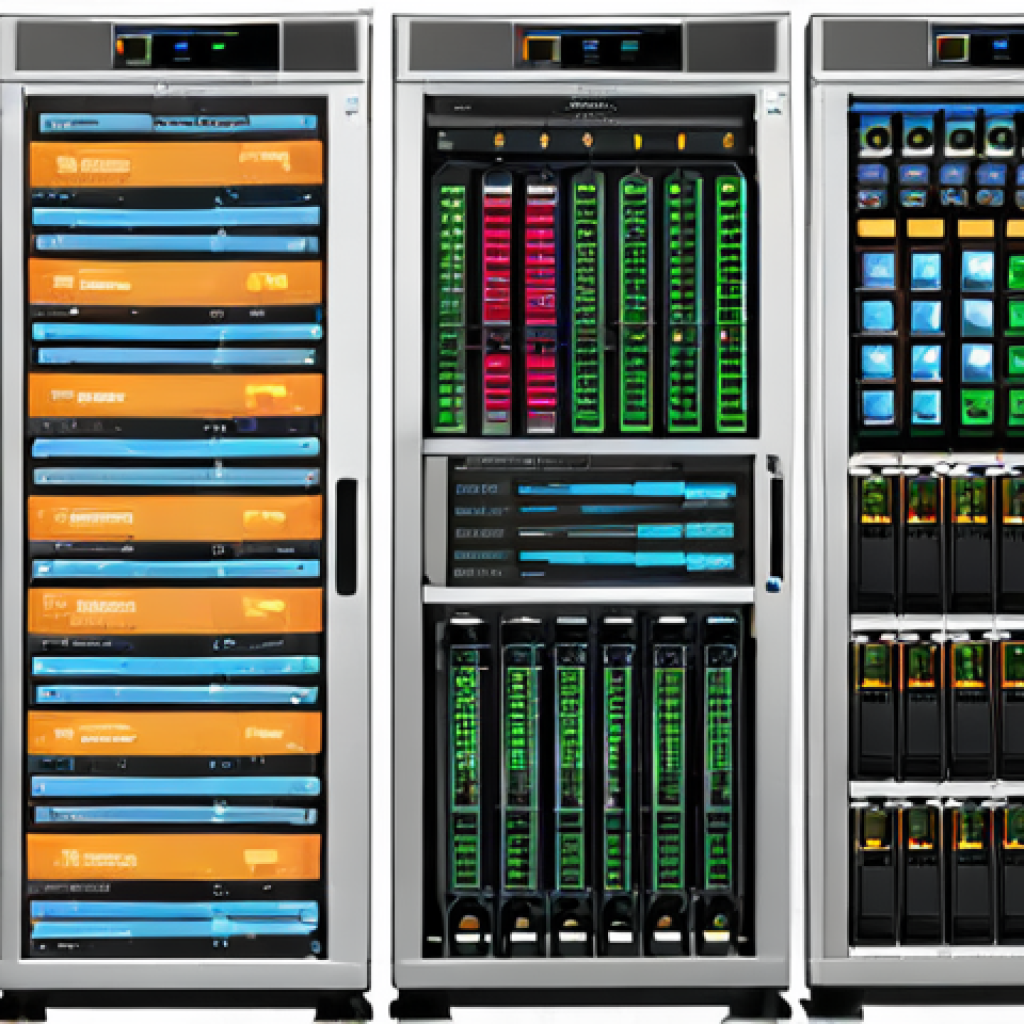Select the first drive bay in the right rack's bottom drive row

coord(875,874)
